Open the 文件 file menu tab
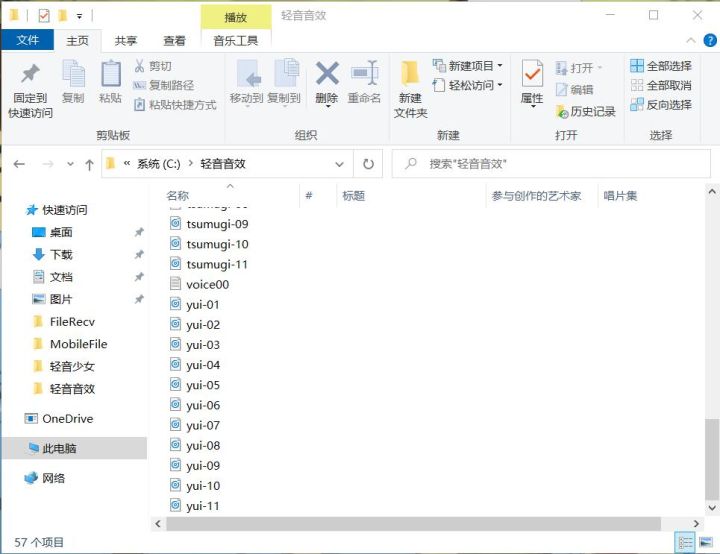The image size is (720, 554). click(28, 40)
